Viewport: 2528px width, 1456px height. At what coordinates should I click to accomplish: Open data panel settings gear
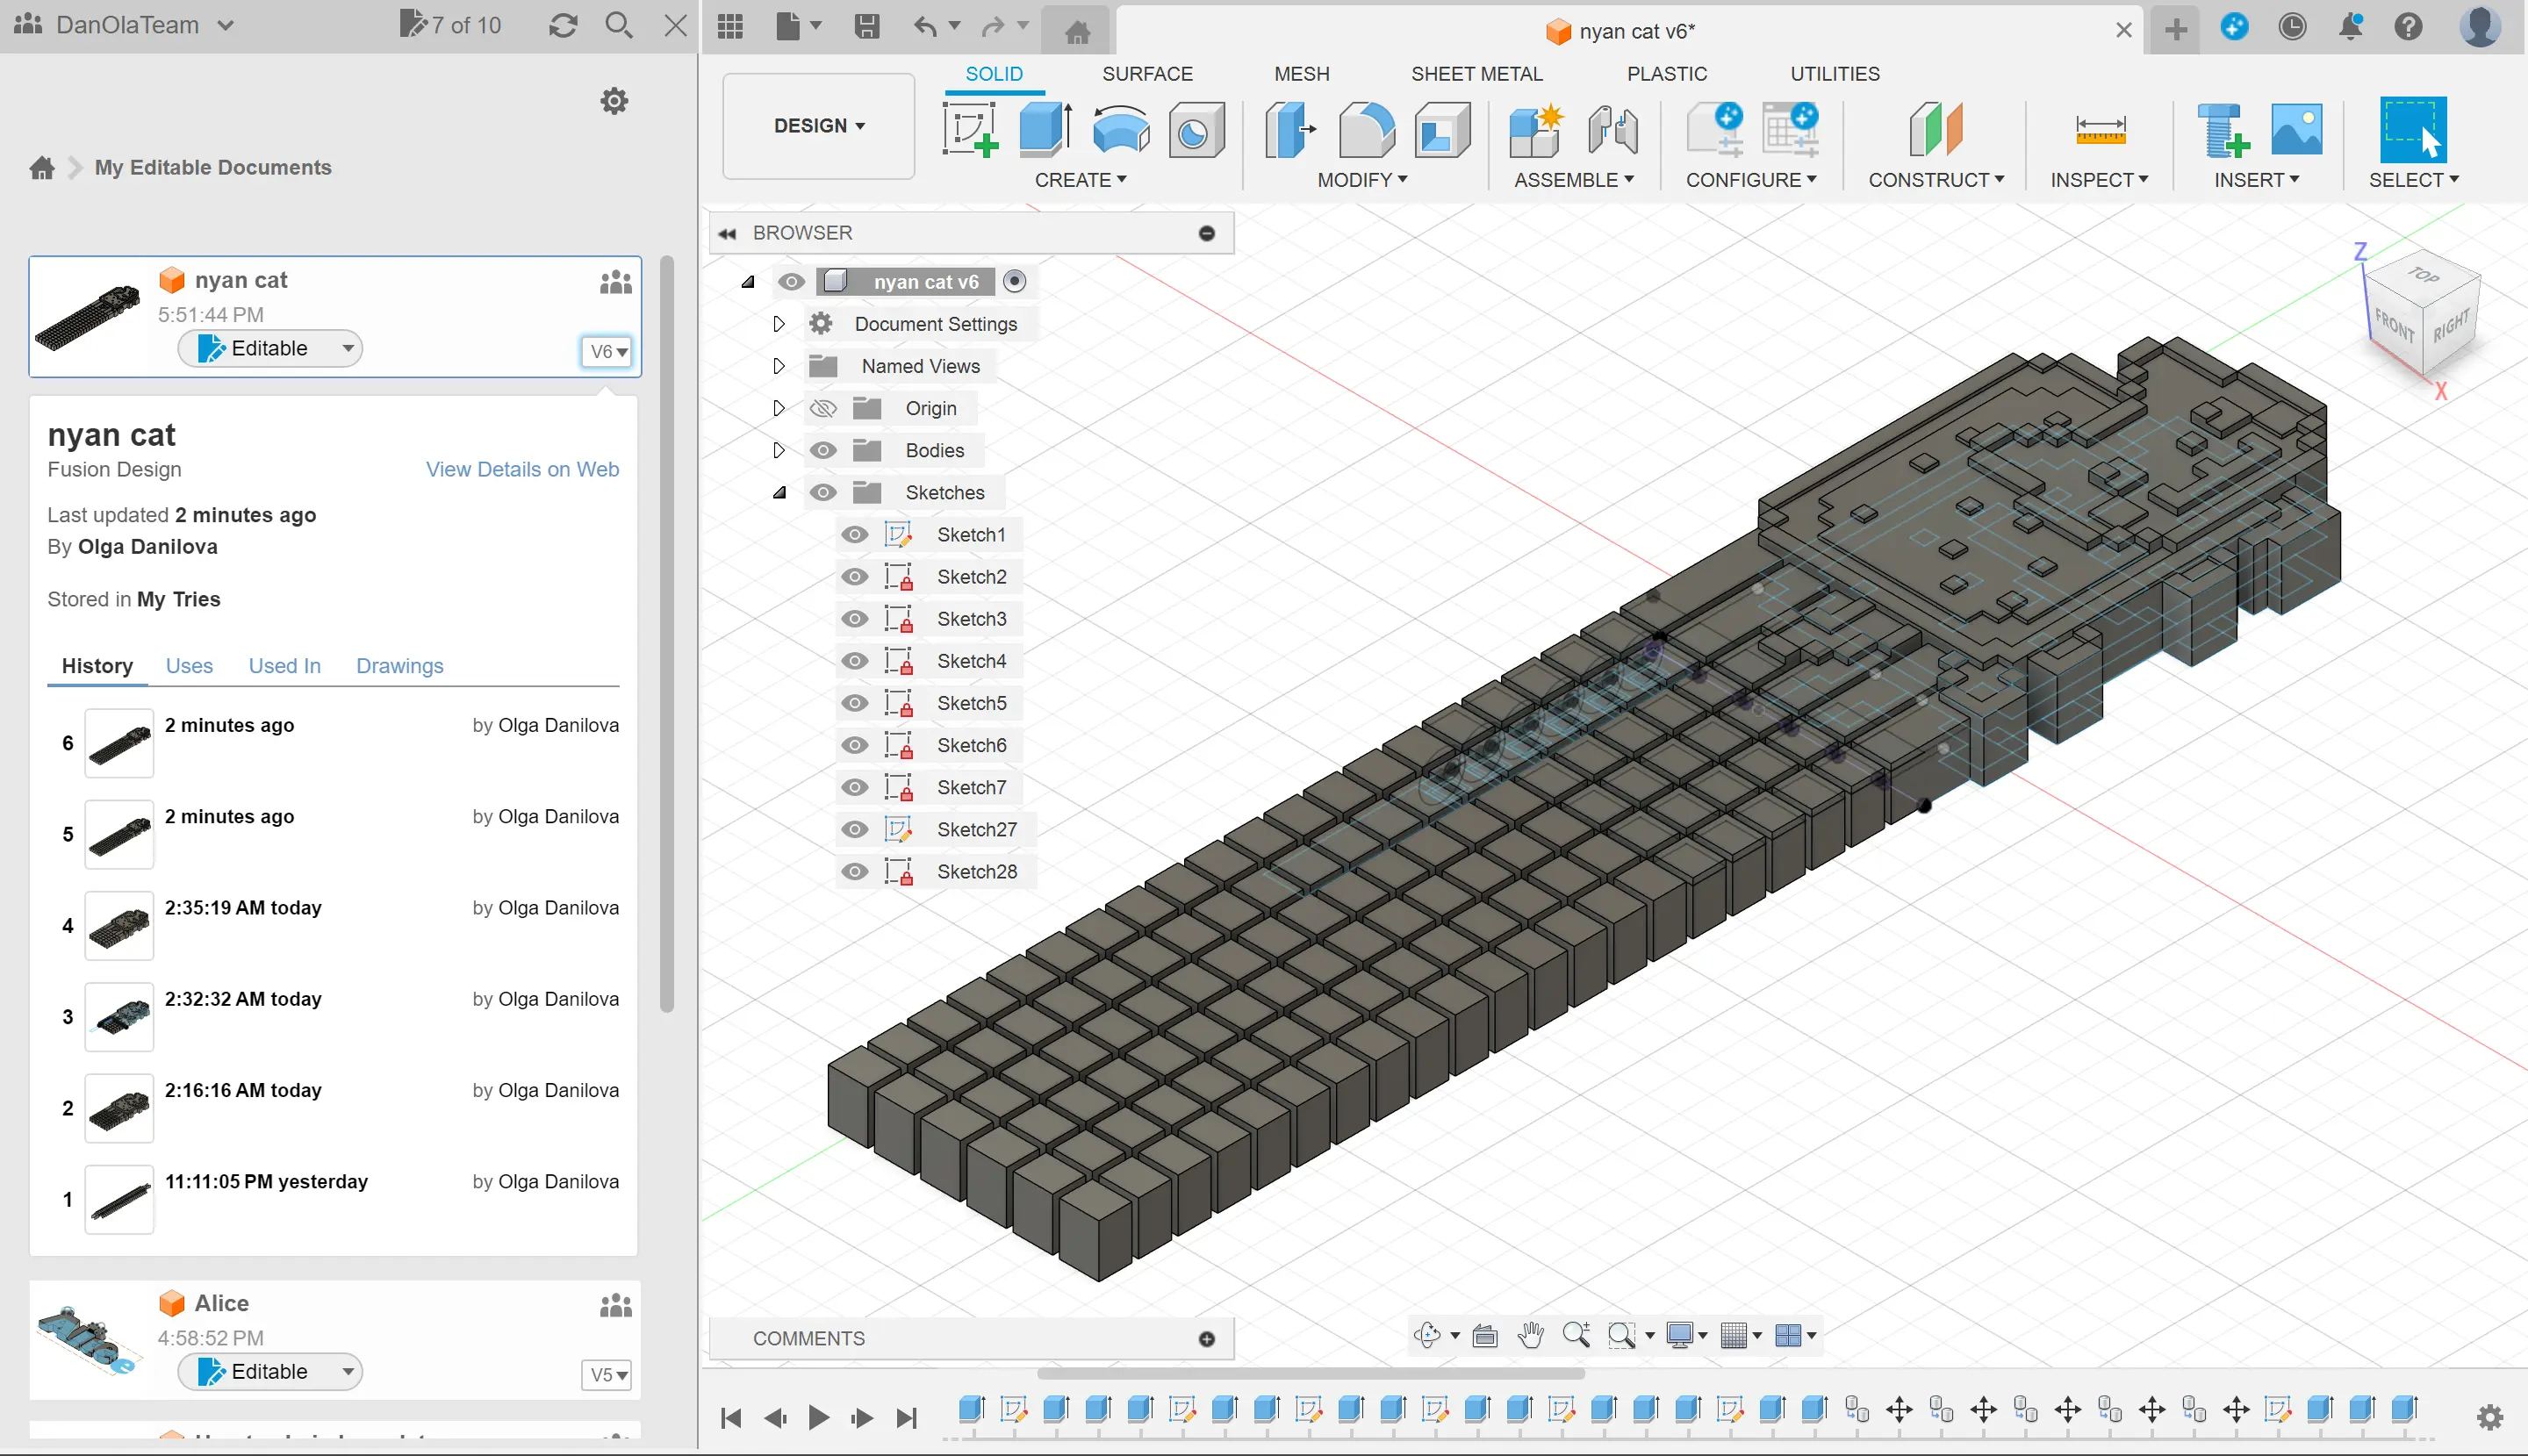(614, 100)
